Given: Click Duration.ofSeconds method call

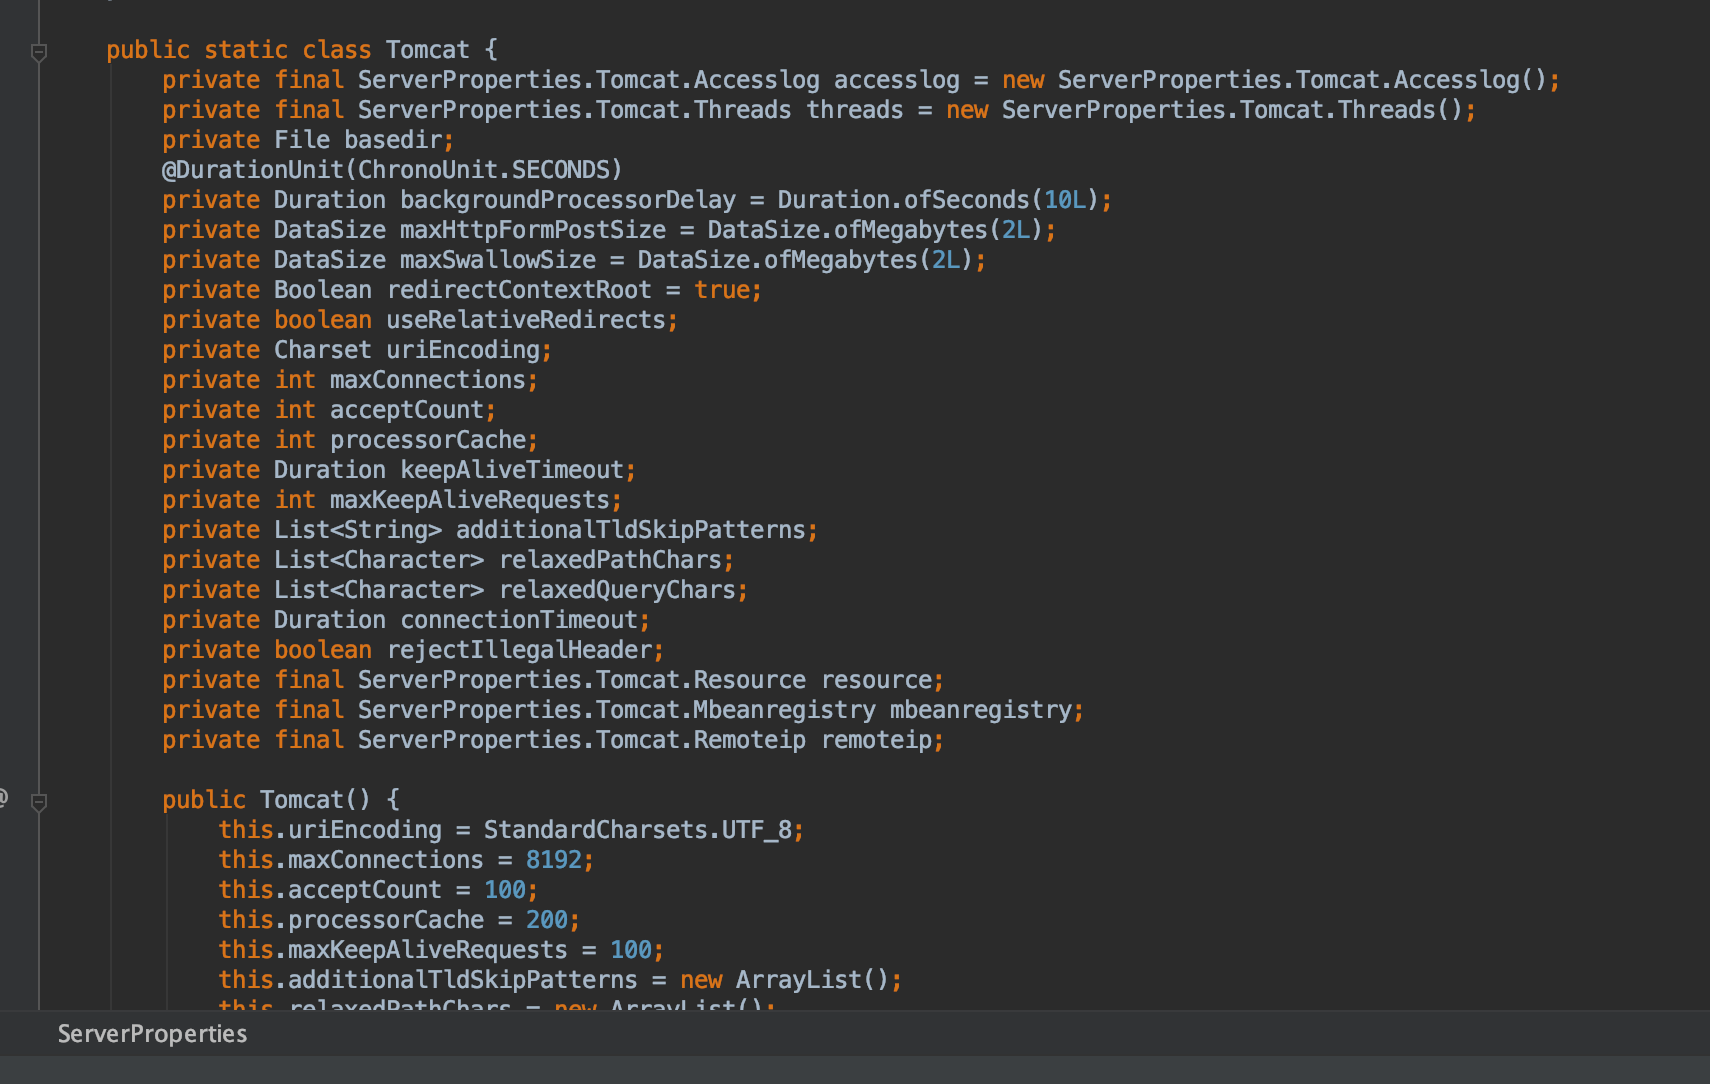Looking at the screenshot, I should point(904,200).
